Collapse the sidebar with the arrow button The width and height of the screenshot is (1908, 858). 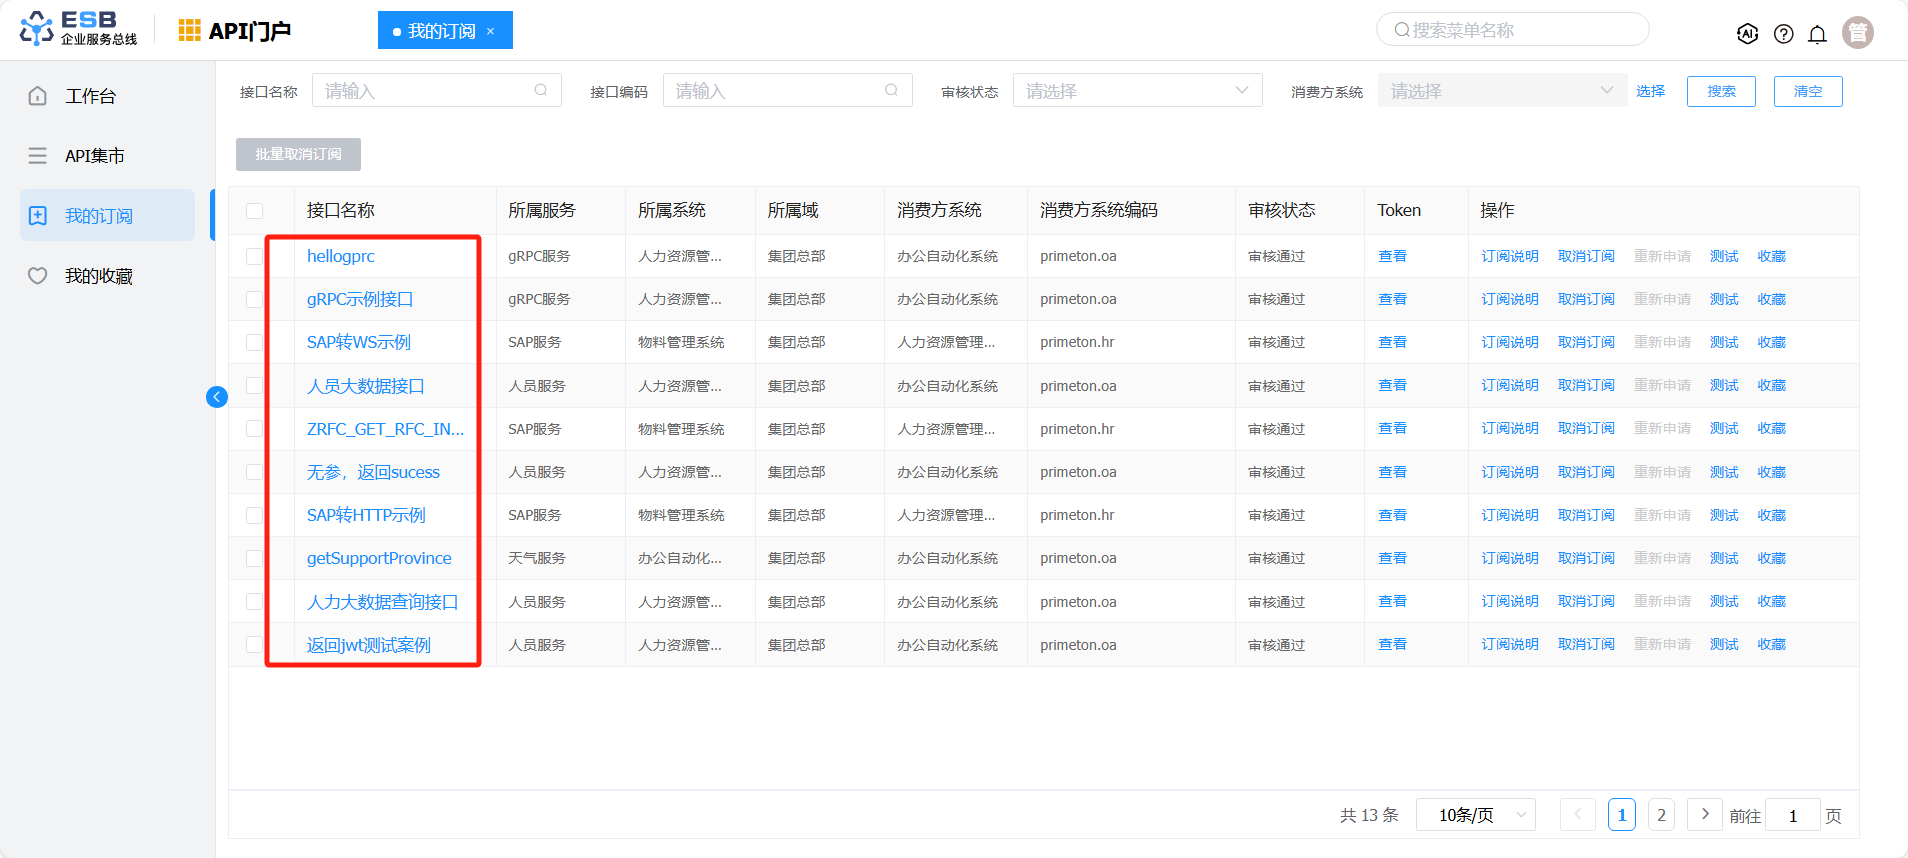point(217,397)
